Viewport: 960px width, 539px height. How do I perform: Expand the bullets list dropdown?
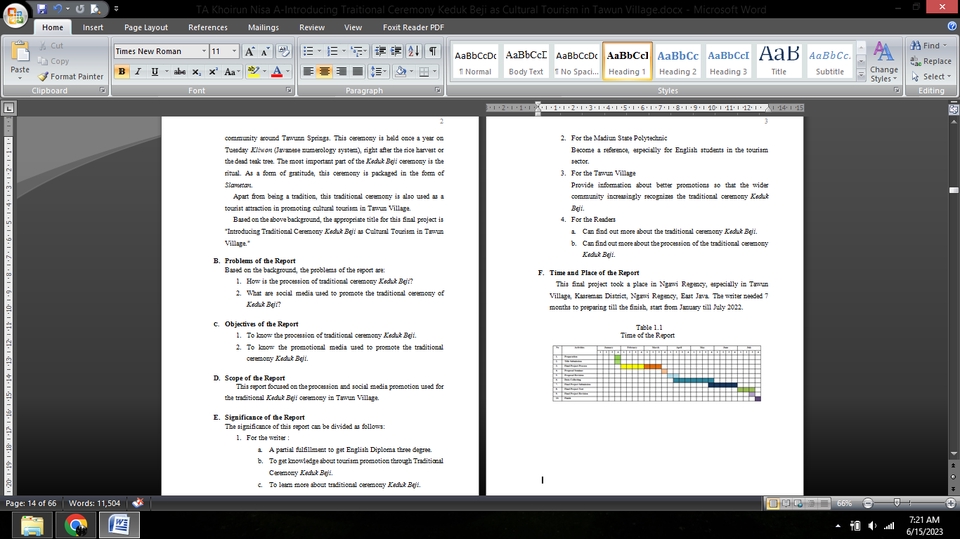tap(319, 51)
